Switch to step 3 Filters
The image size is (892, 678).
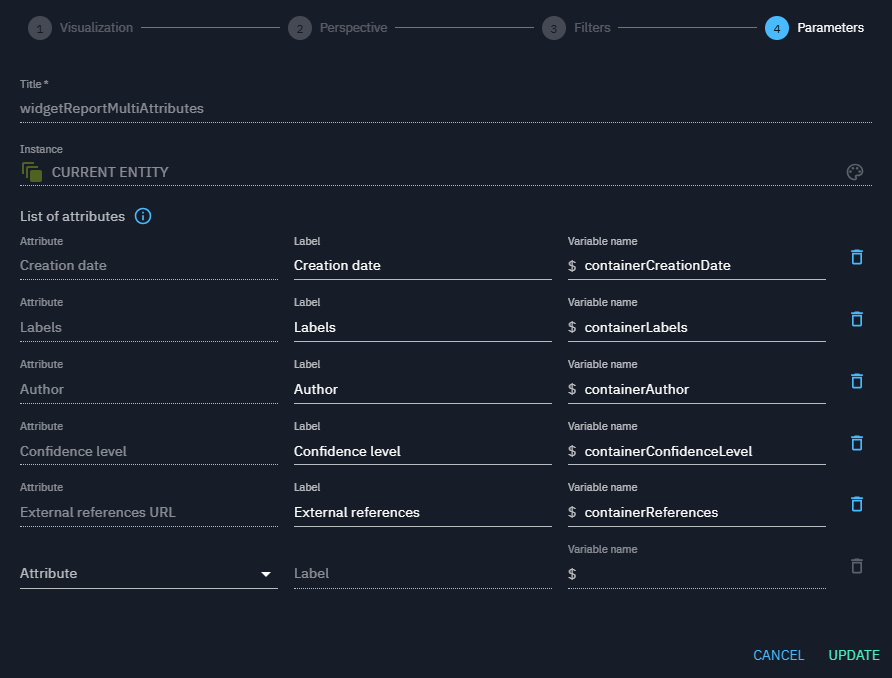(x=578, y=28)
